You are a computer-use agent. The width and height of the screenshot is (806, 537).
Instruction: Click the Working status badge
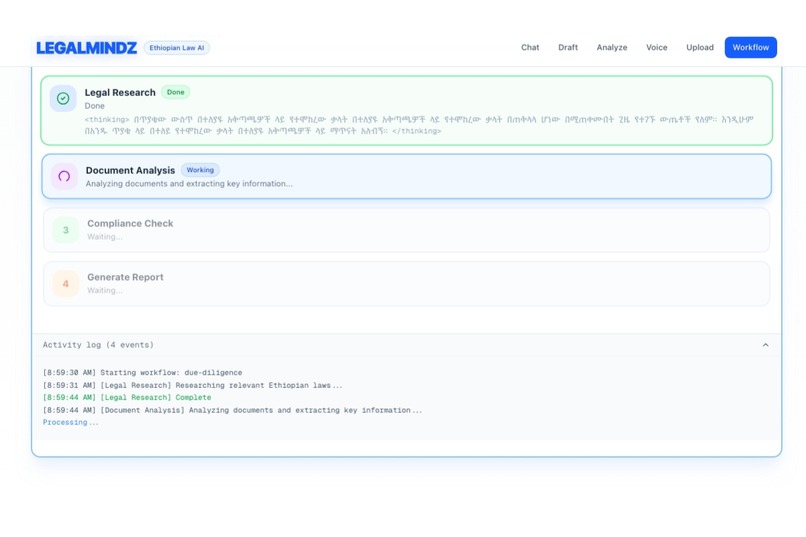[x=200, y=170]
